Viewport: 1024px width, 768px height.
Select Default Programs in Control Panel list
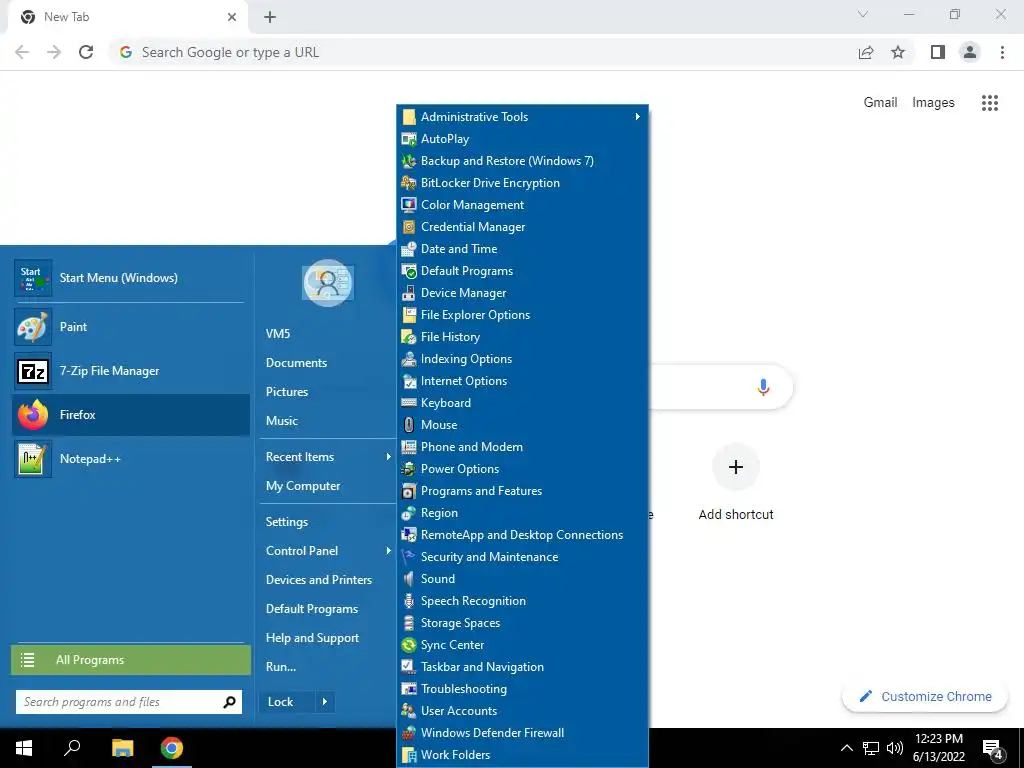click(522, 271)
